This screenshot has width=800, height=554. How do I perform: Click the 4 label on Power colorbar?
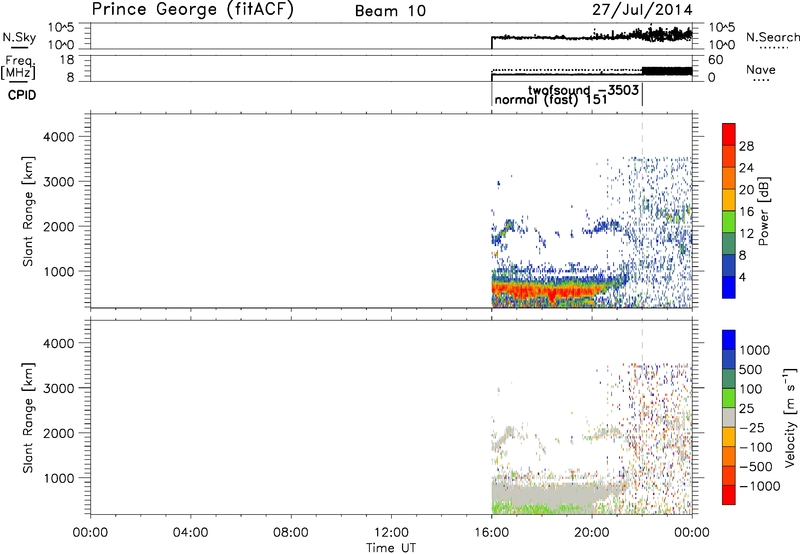(742, 277)
